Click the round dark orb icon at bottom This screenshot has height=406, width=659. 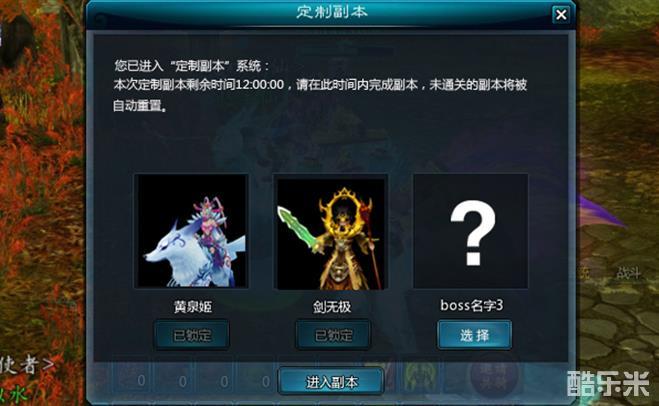(x=493, y=377)
